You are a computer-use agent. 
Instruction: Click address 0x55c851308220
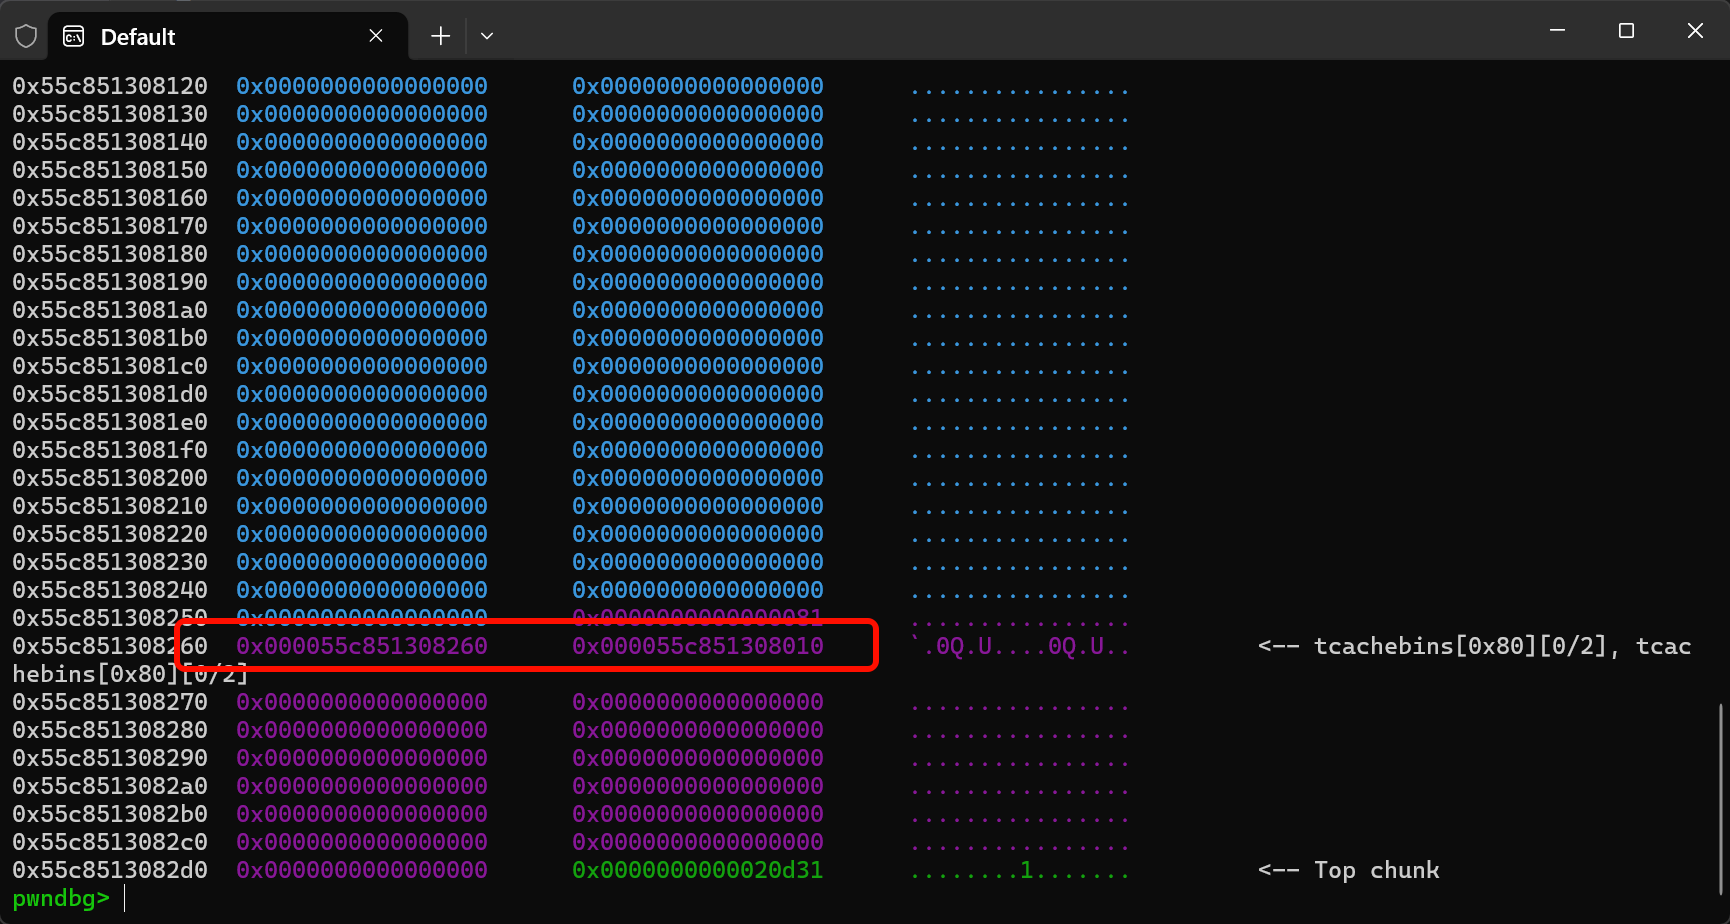[x=110, y=534]
